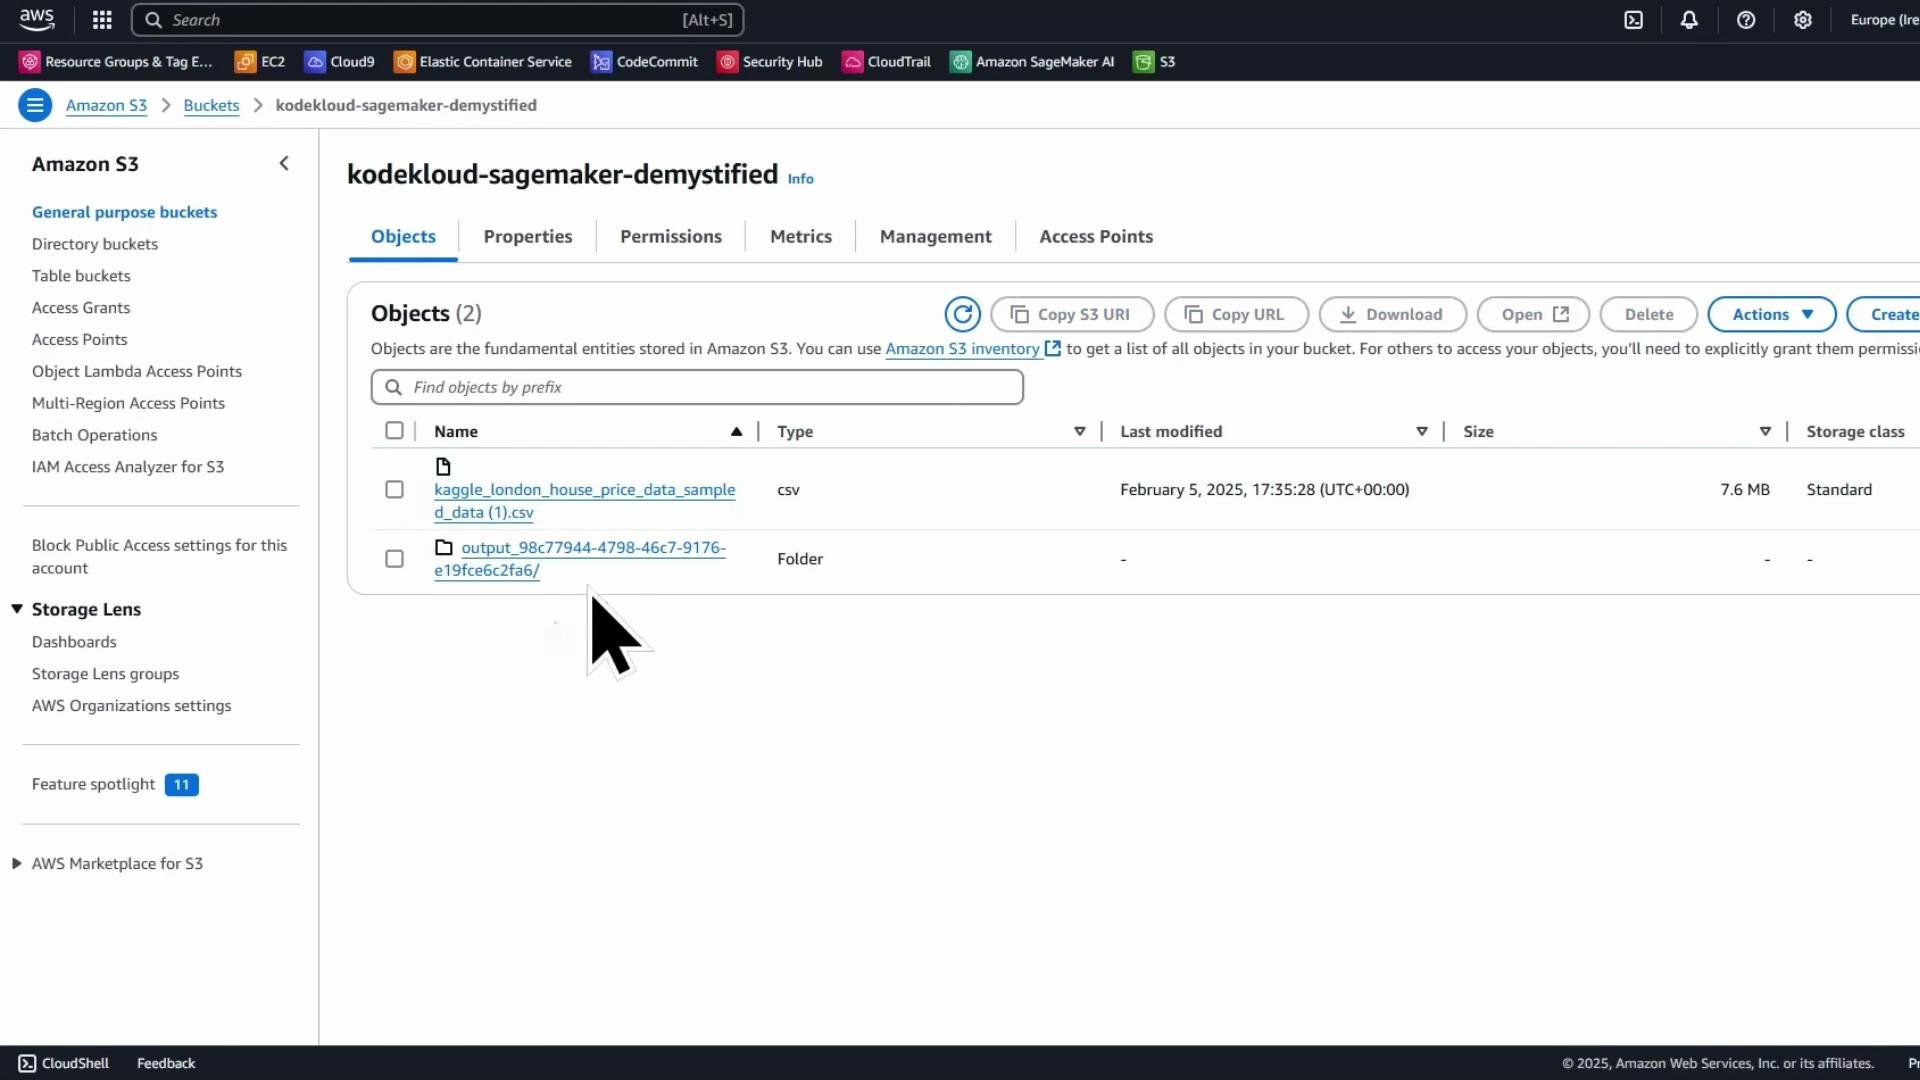1920x1080 pixels.
Task: Open Table buckets in sidebar
Action: (81, 276)
